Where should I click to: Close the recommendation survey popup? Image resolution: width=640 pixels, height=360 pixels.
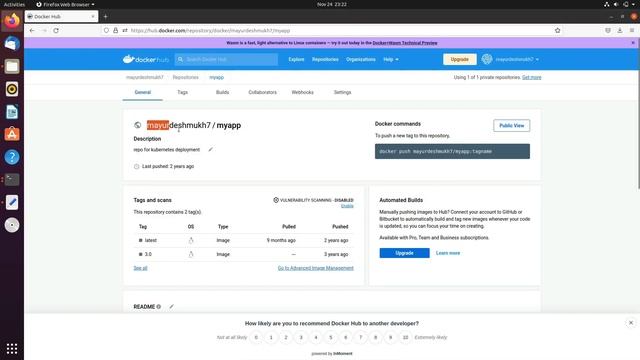[631, 323]
